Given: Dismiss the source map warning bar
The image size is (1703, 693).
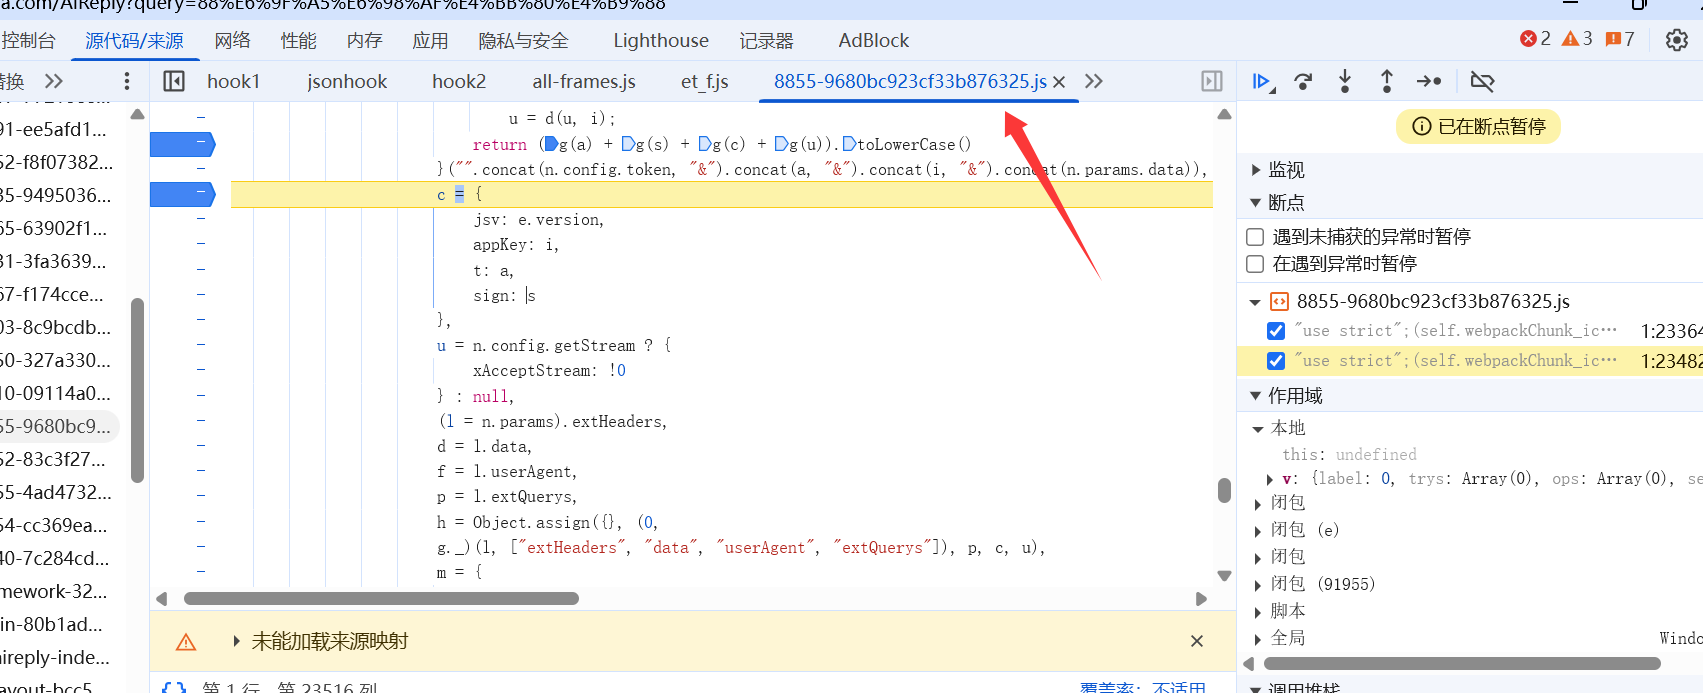Looking at the screenshot, I should [x=1197, y=641].
